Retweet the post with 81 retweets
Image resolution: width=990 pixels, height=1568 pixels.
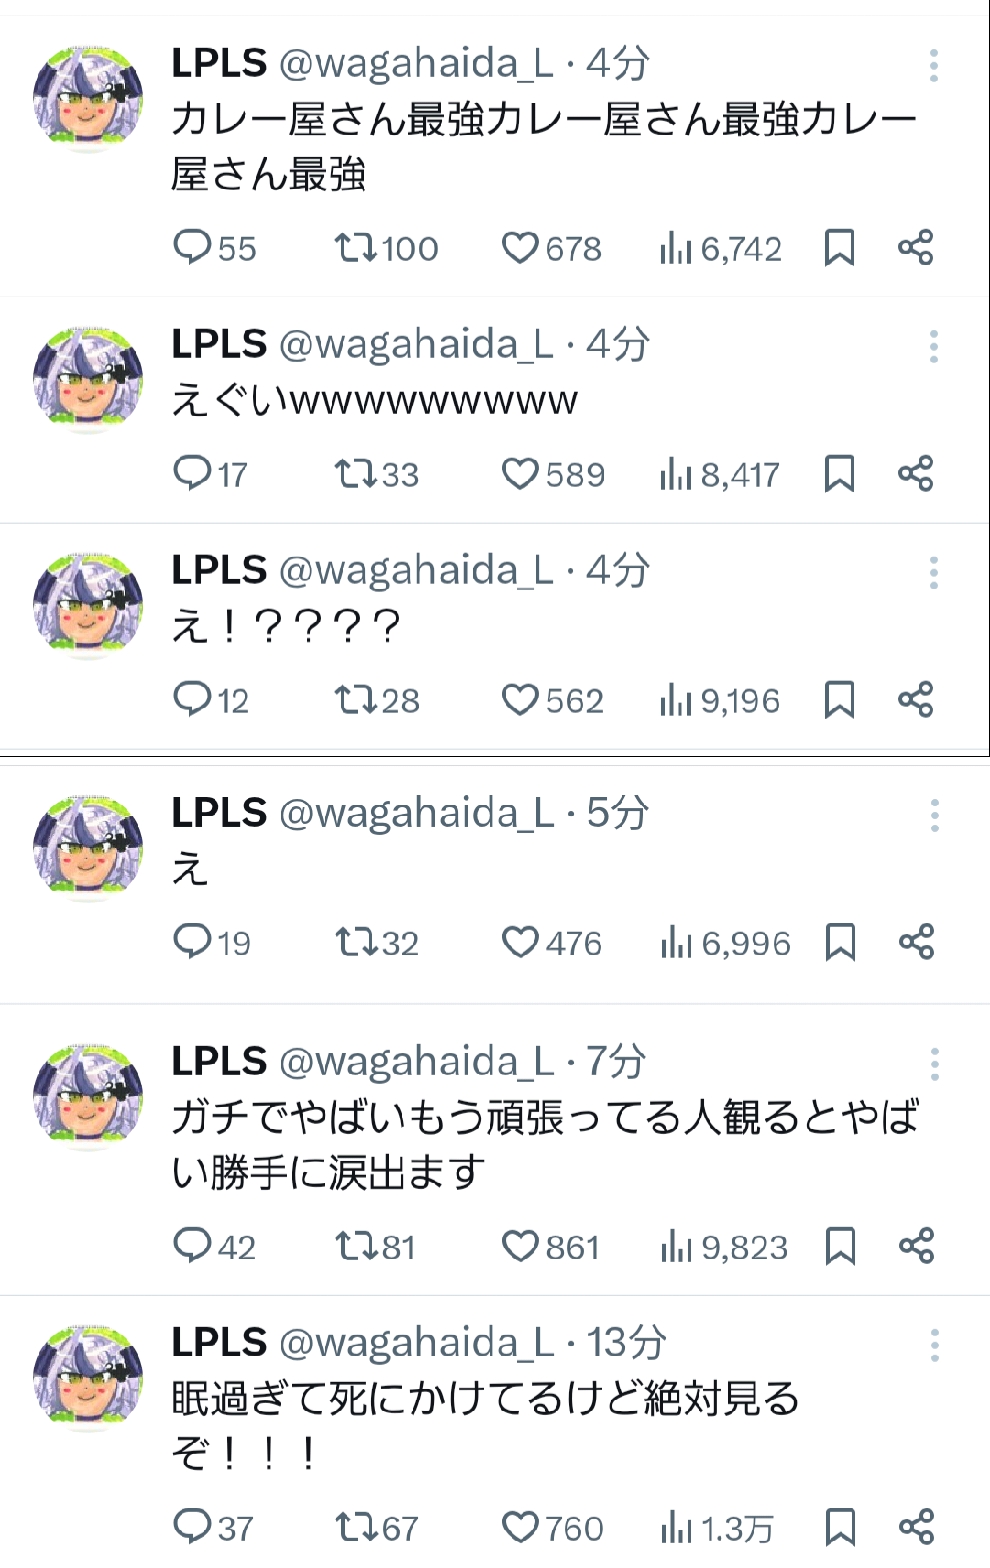tap(375, 1247)
